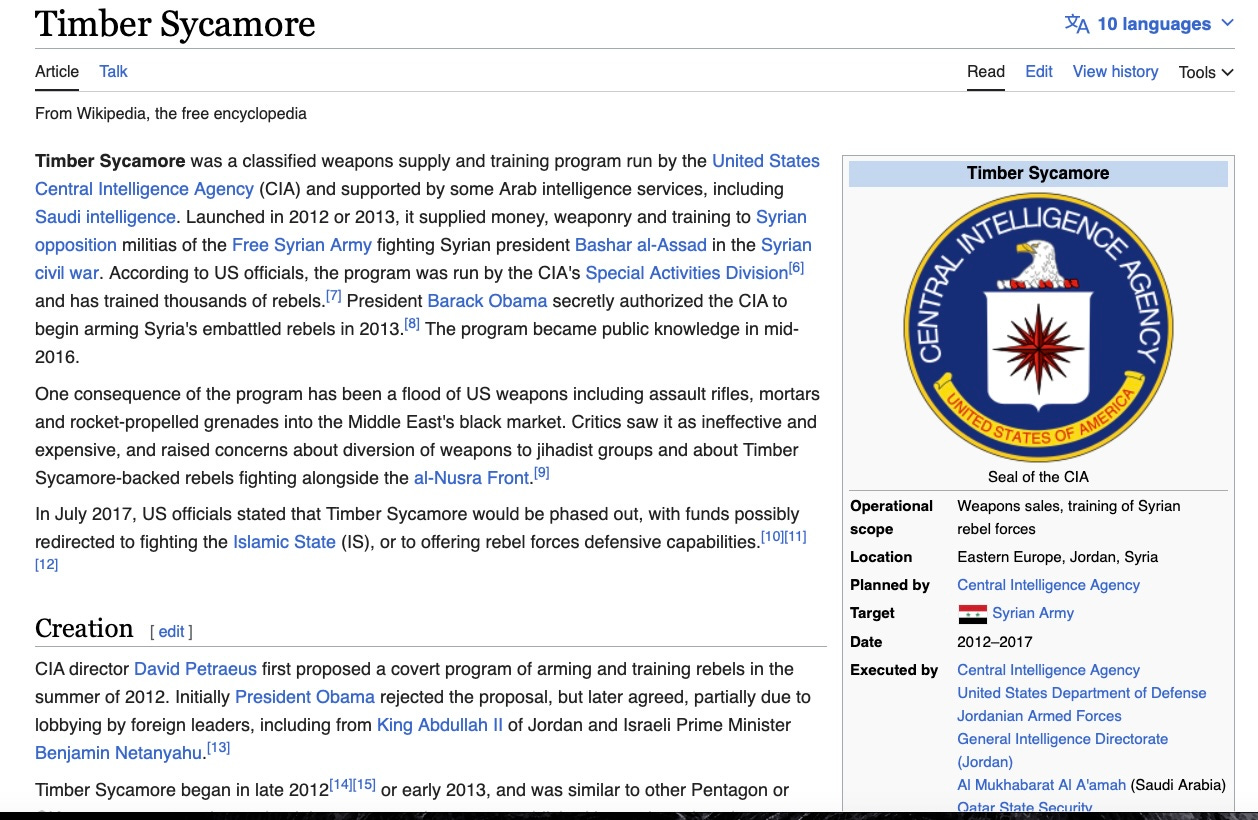
Task: Expand the Tools menu
Action: tap(1206, 72)
